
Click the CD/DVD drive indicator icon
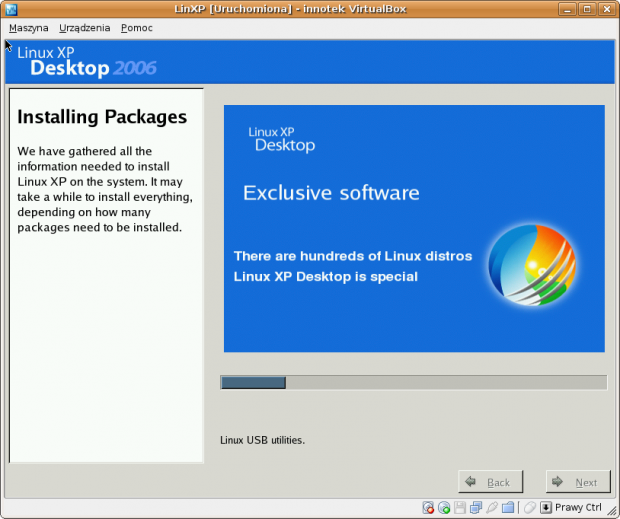pyautogui.click(x=444, y=508)
